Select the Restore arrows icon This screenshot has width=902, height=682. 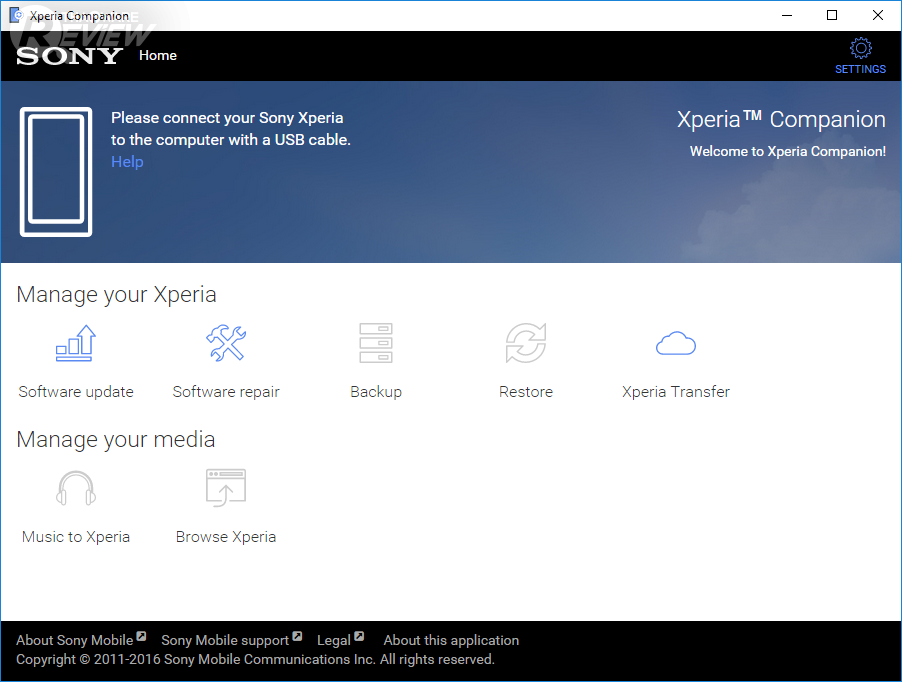click(526, 343)
